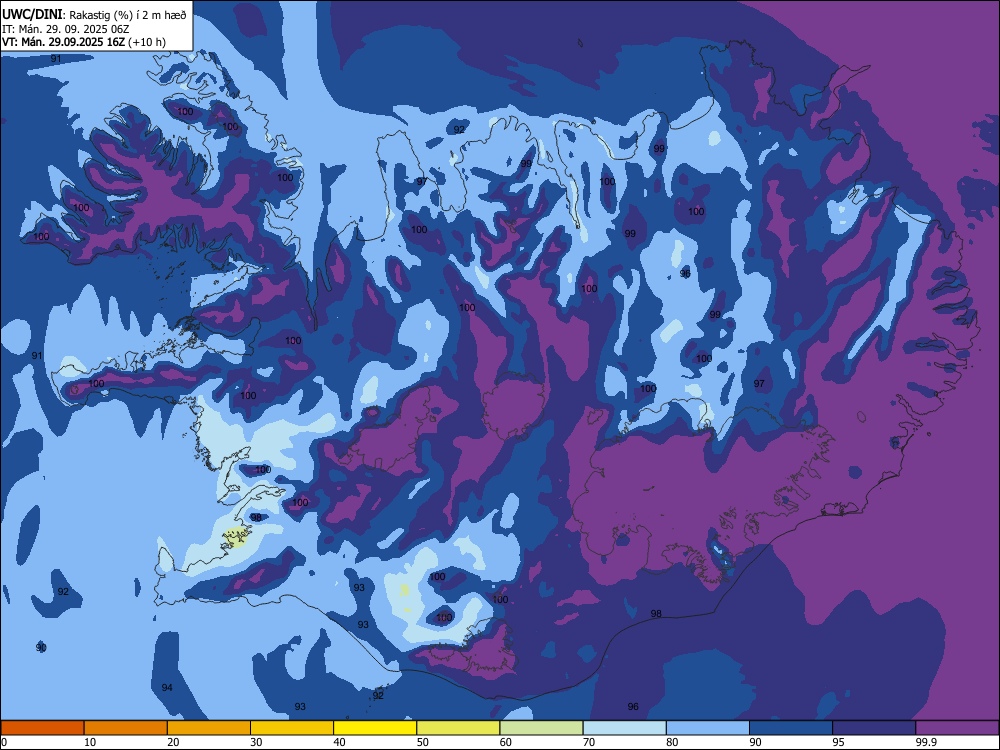Click the dark orange 0–10 legend swatch
1000x750 pixels.
(42, 728)
